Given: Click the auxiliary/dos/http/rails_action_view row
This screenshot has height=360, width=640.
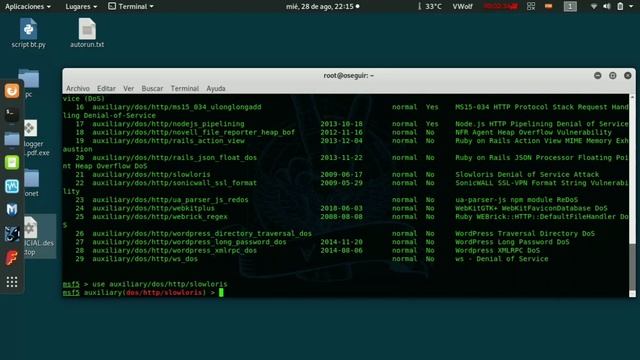Looking at the screenshot, I should click(x=345, y=140).
